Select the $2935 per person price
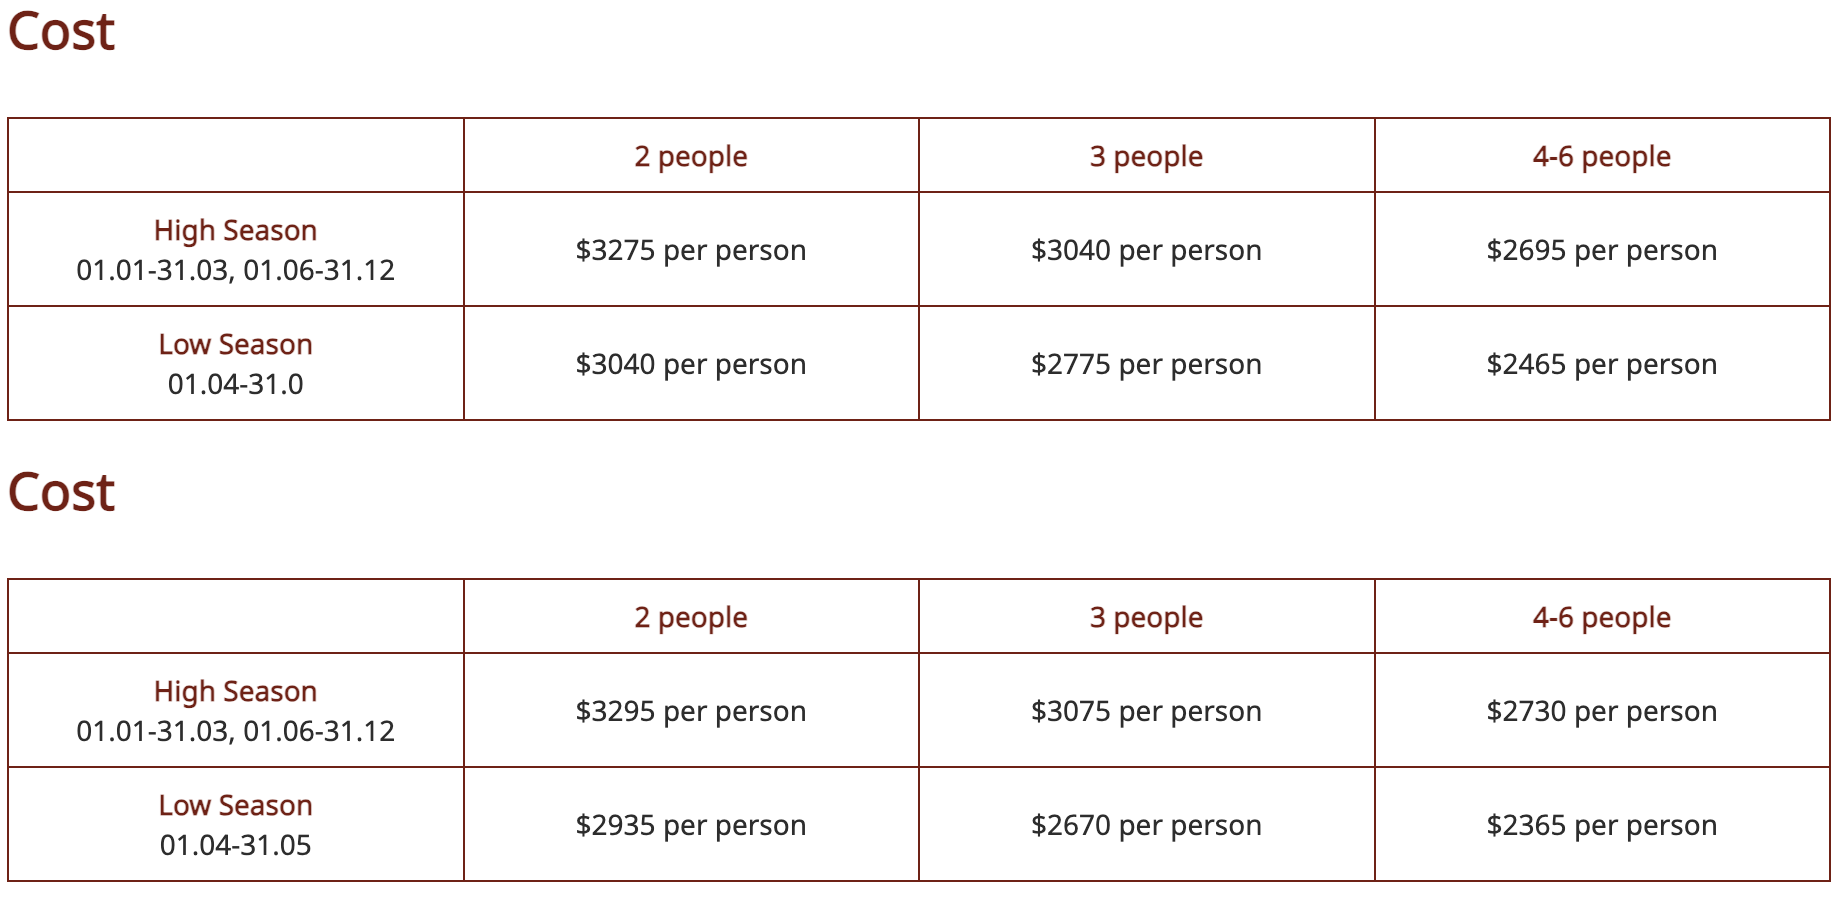Screen dimensions: 1842x898 [690, 825]
